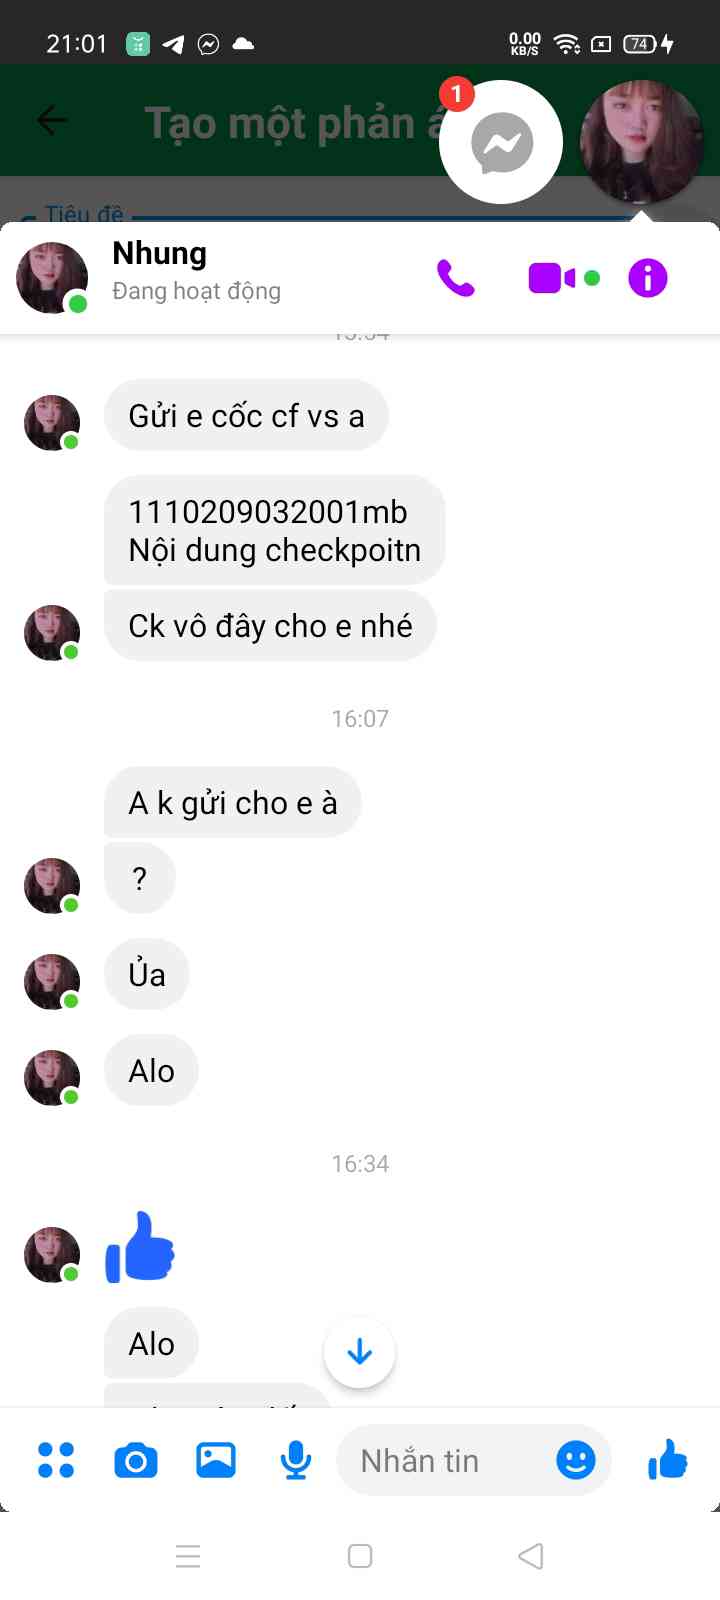Tap the microphone to record voice message
The width and height of the screenshot is (720, 1600).
point(296,1461)
